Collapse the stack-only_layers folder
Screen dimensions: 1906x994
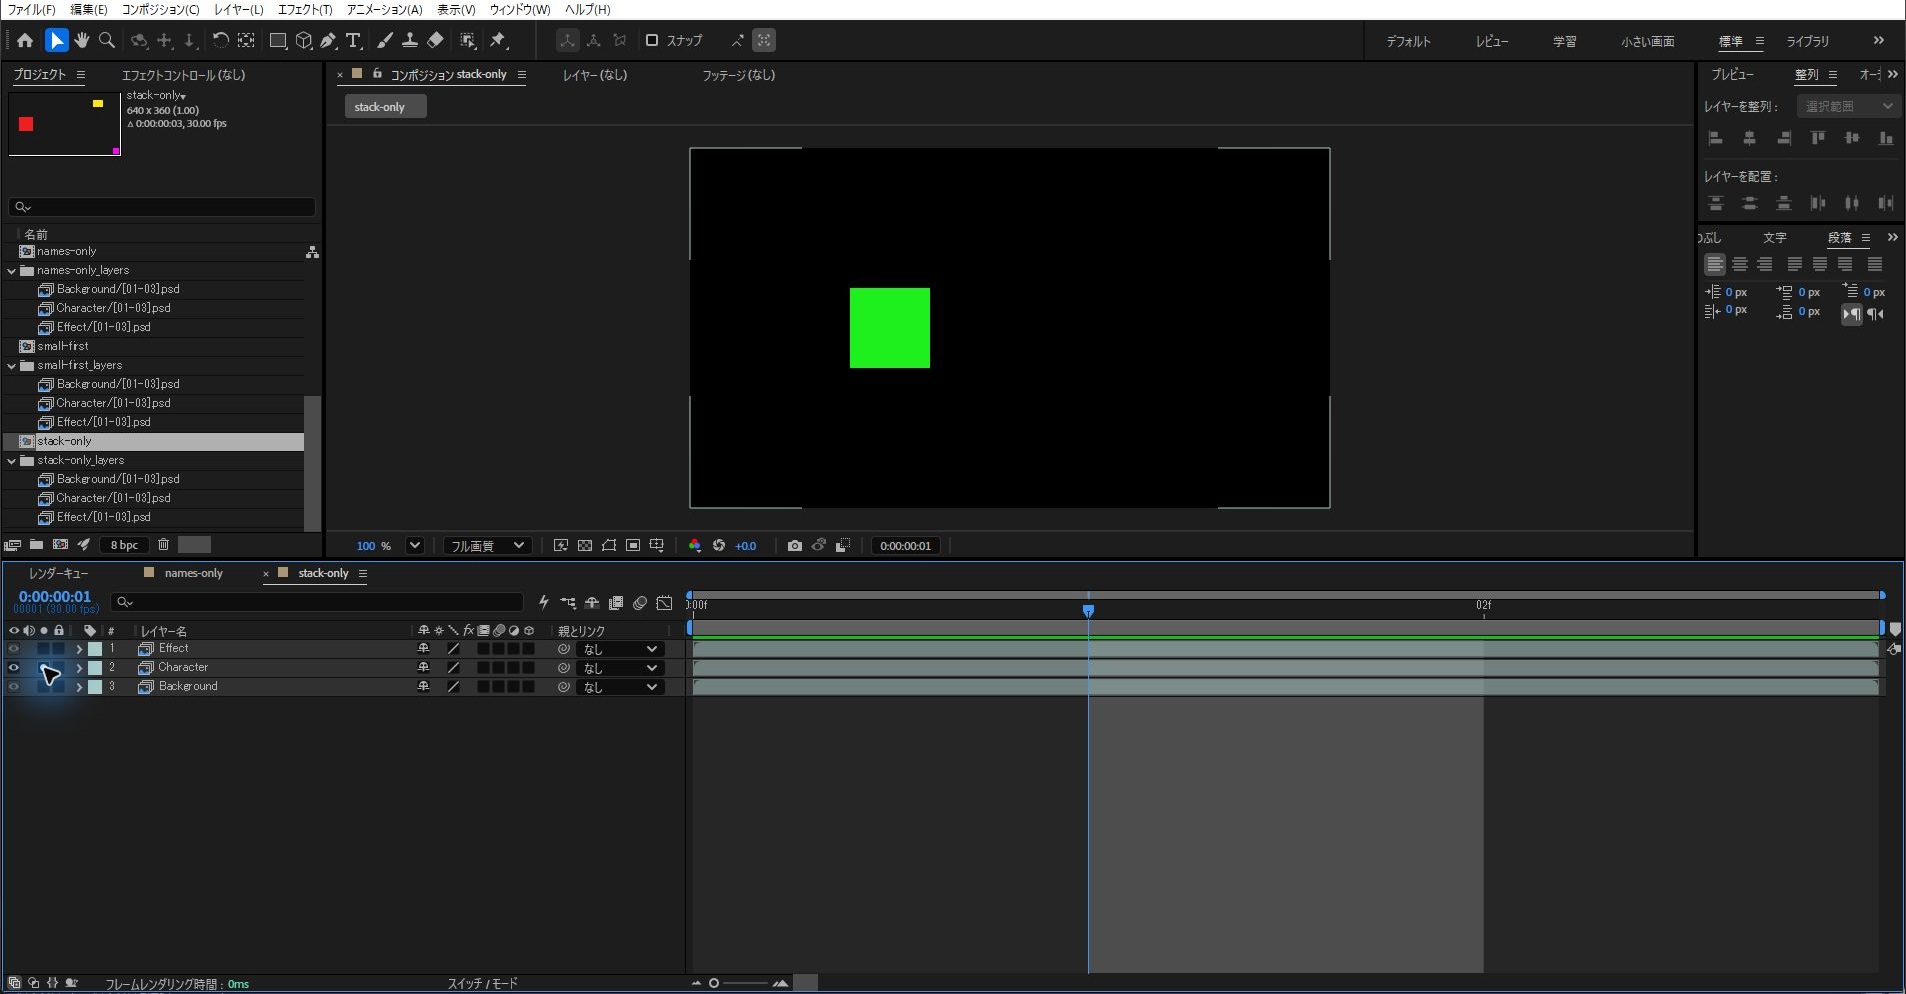pyautogui.click(x=12, y=461)
